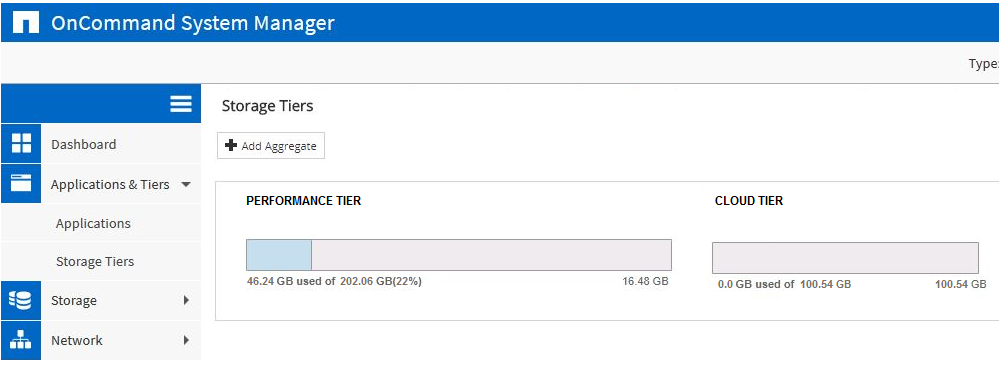Expand the Storage submenu arrow
The width and height of the screenshot is (999, 366).
pos(186,300)
